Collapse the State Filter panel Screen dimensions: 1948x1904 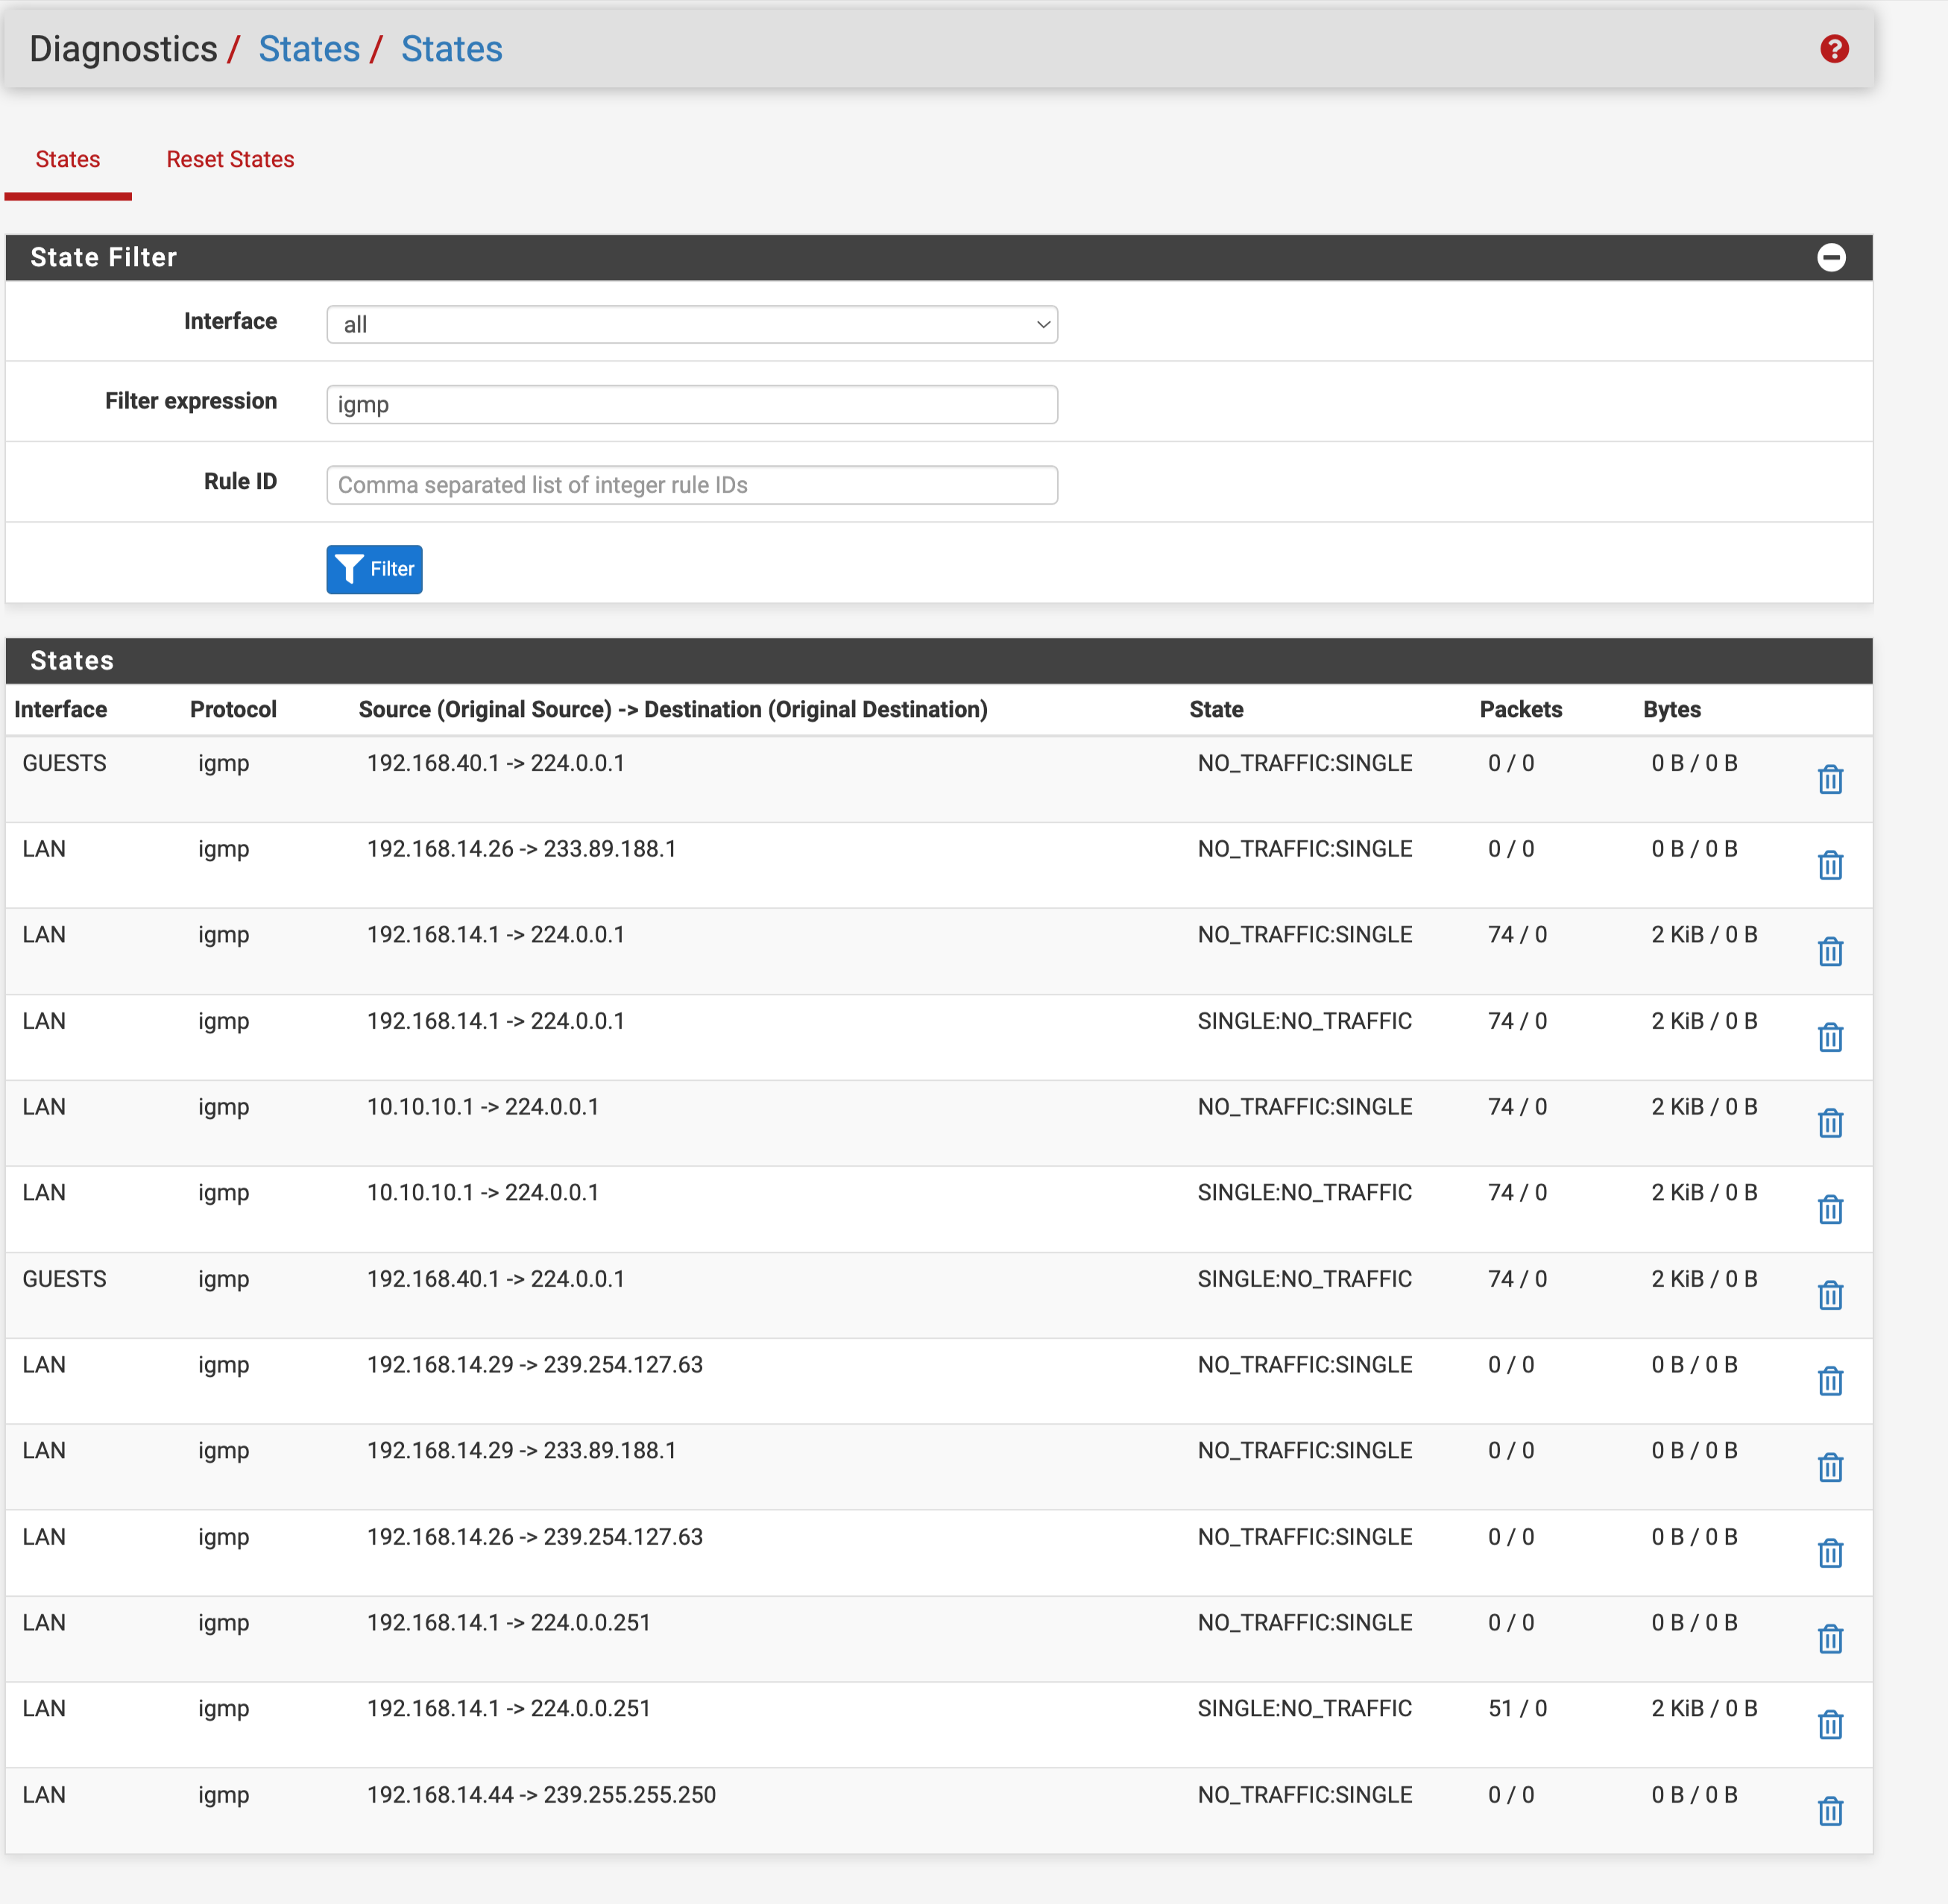click(x=1830, y=258)
